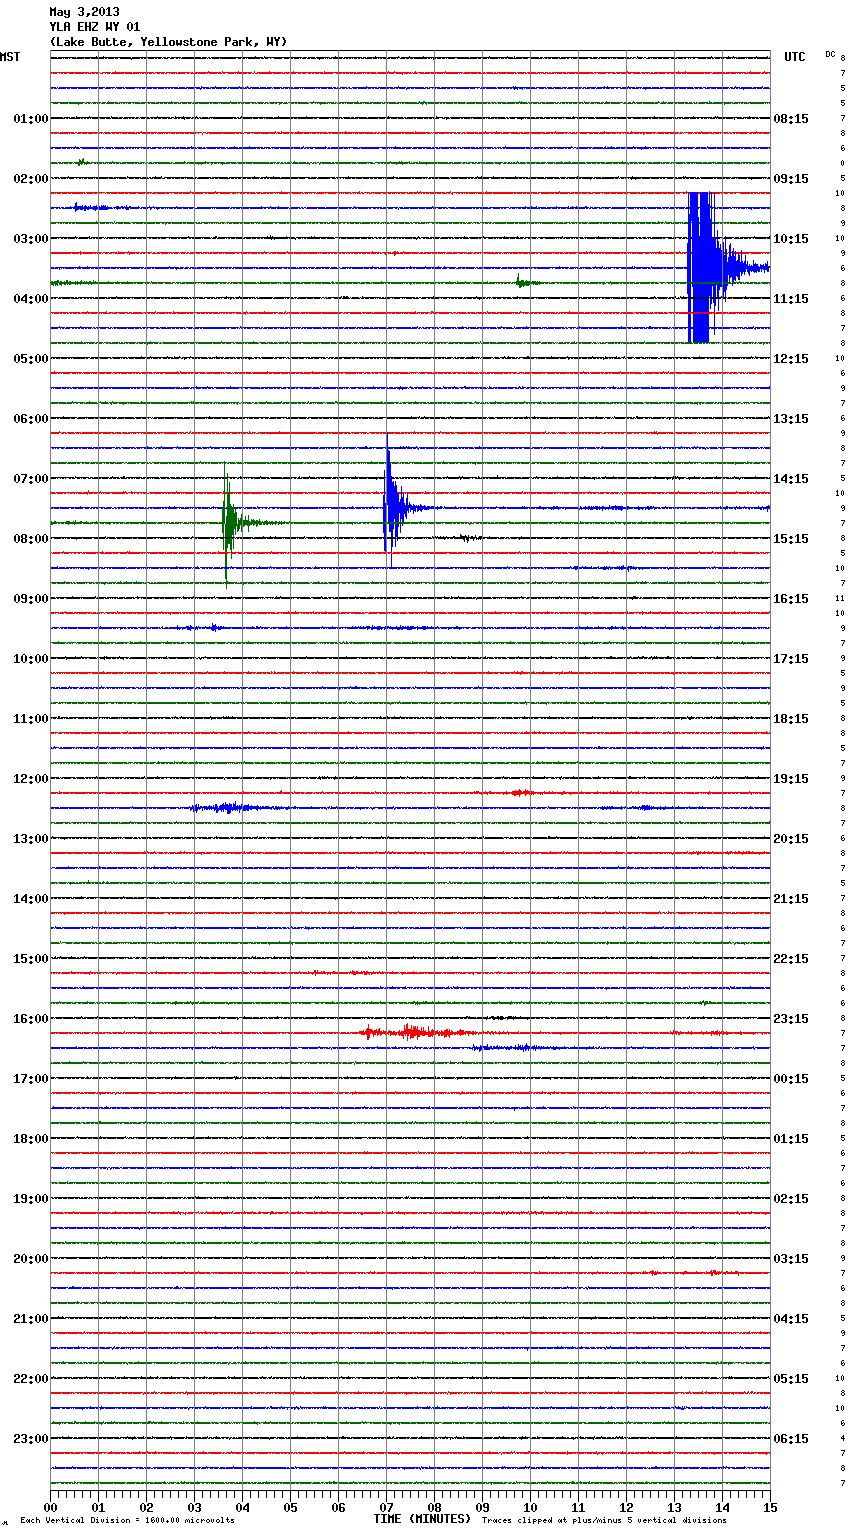
Task: Click the TIME (MINUTES) axis title
Action: [x=422, y=1519]
